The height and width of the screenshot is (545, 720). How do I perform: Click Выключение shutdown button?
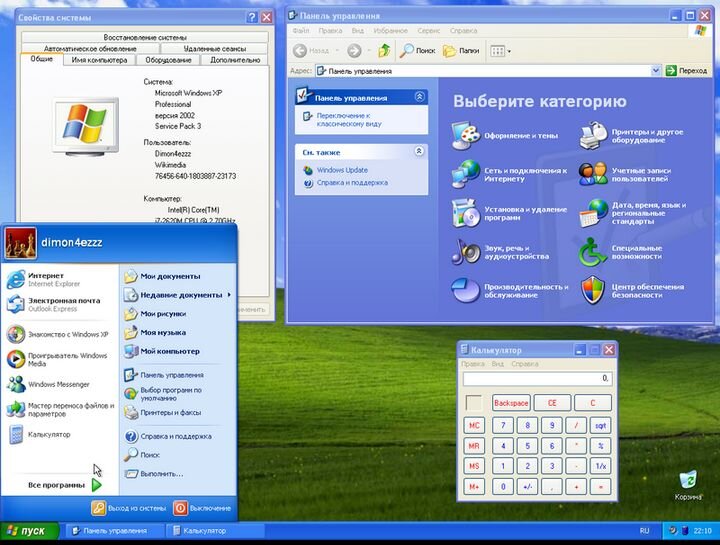pos(202,508)
